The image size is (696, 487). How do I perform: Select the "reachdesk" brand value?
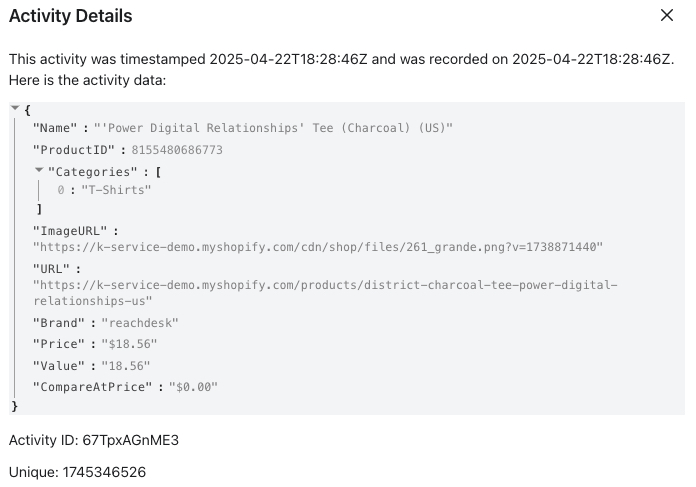[139, 323]
